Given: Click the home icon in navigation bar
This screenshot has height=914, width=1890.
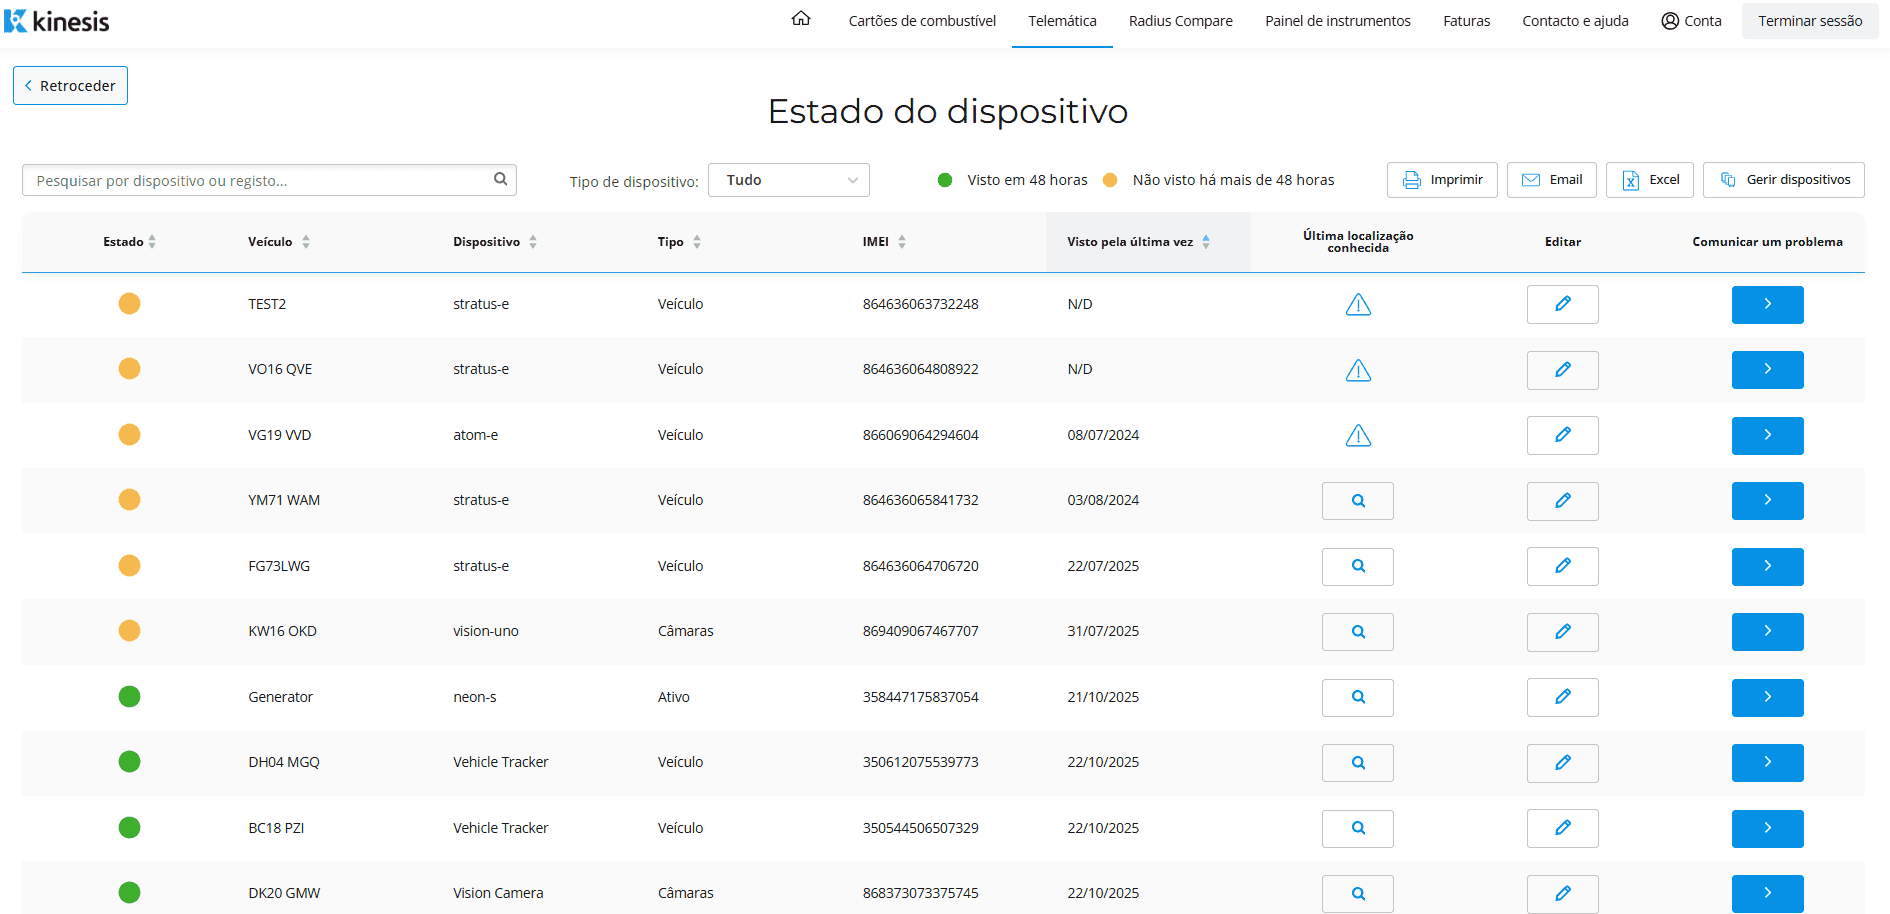Looking at the screenshot, I should (x=800, y=19).
